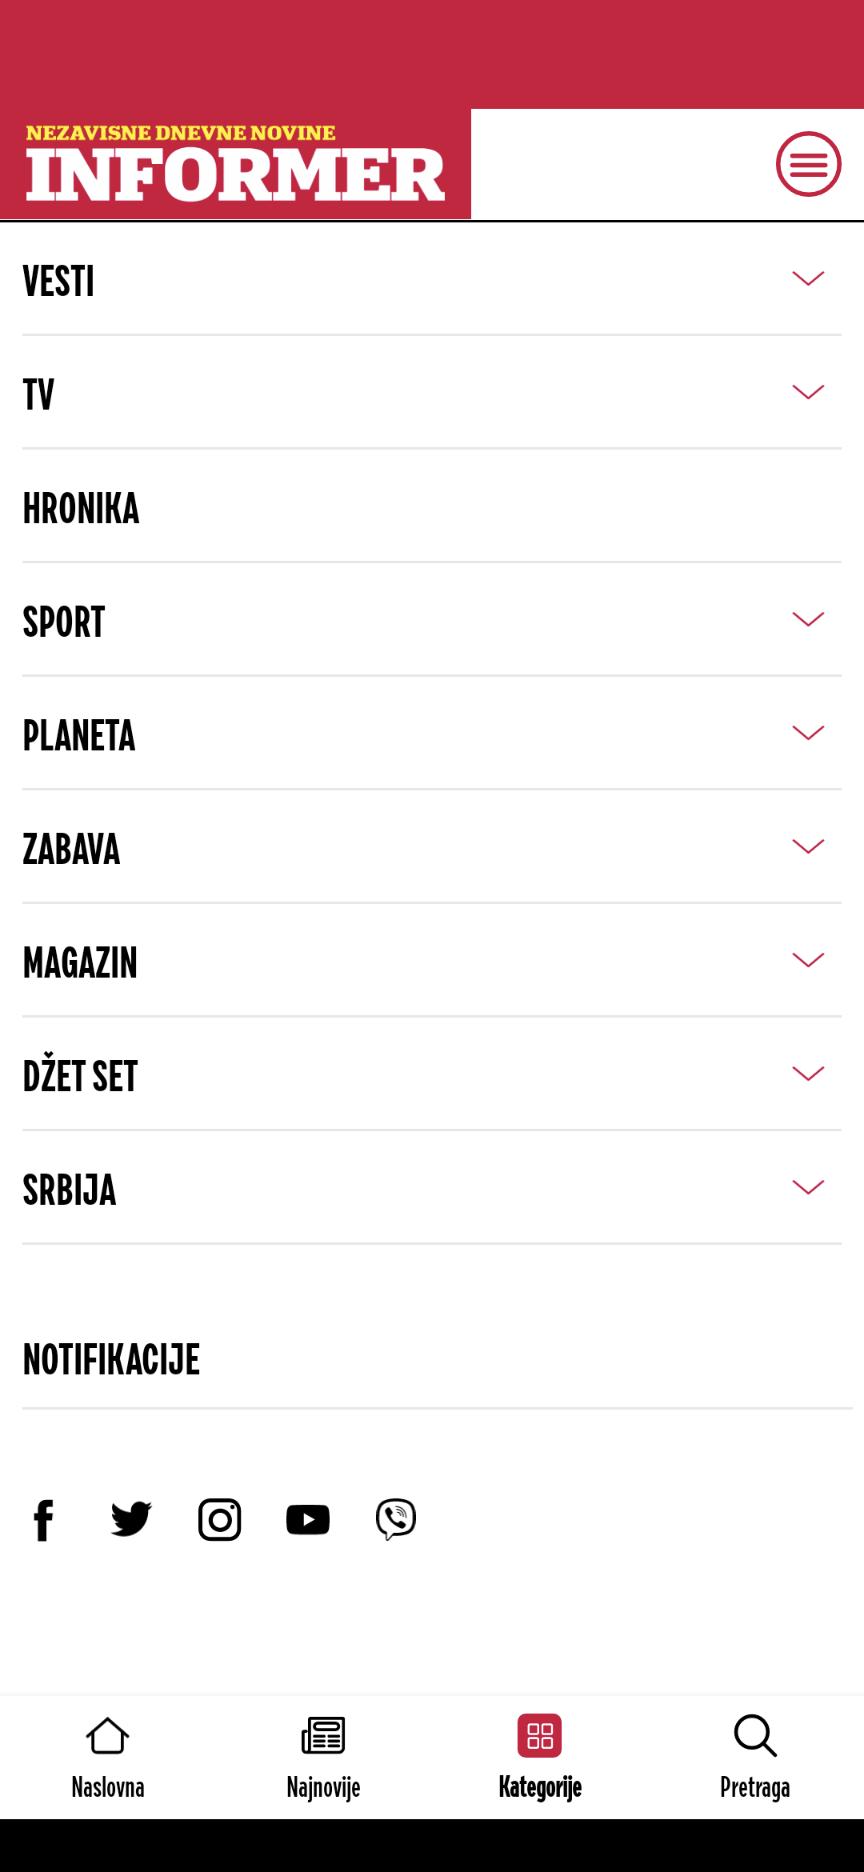Expand the Sport section chevron

[807, 620]
